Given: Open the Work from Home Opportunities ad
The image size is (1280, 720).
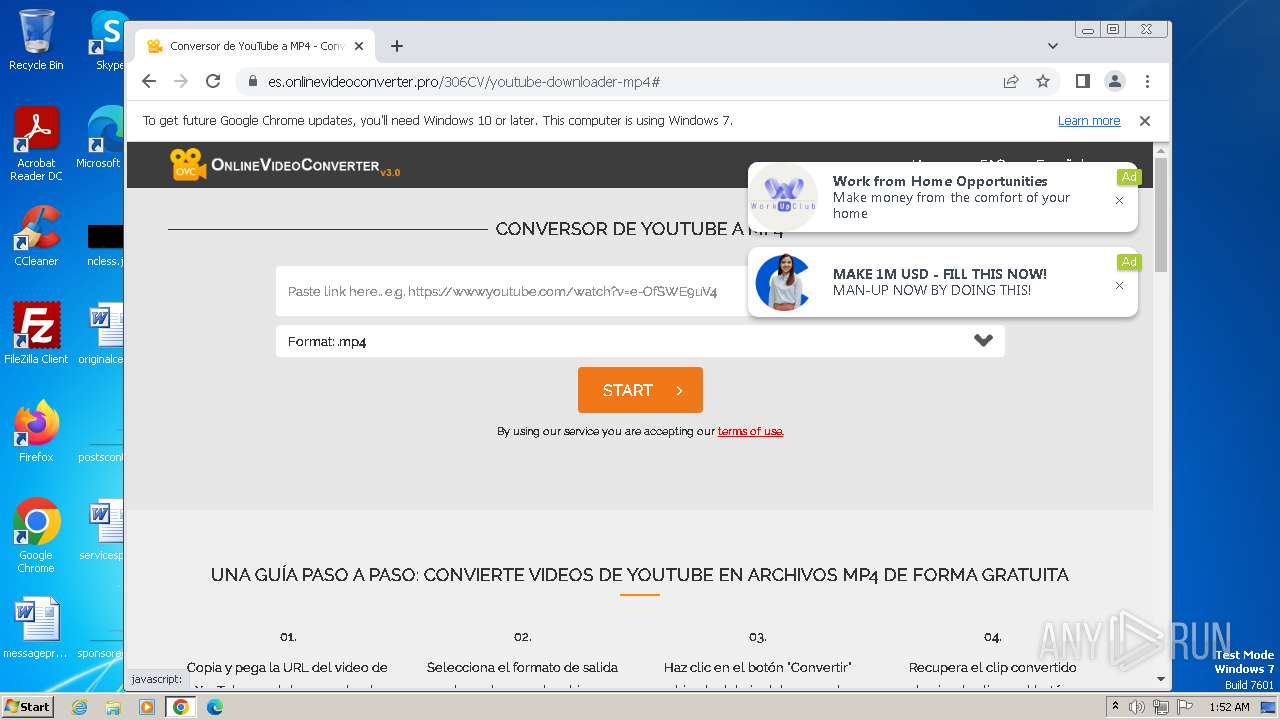Looking at the screenshot, I should pos(943,198).
